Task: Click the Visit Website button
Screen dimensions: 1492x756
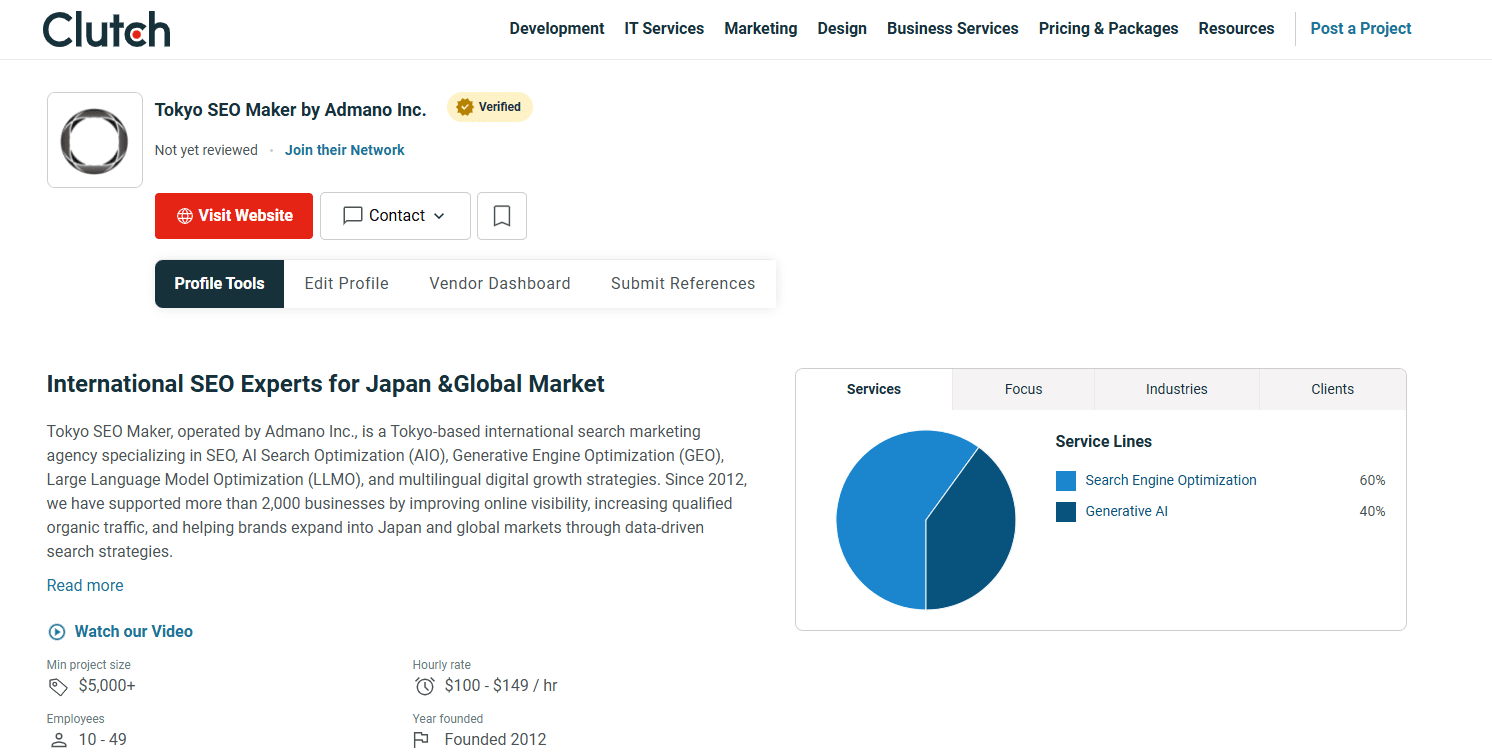Action: tap(234, 216)
